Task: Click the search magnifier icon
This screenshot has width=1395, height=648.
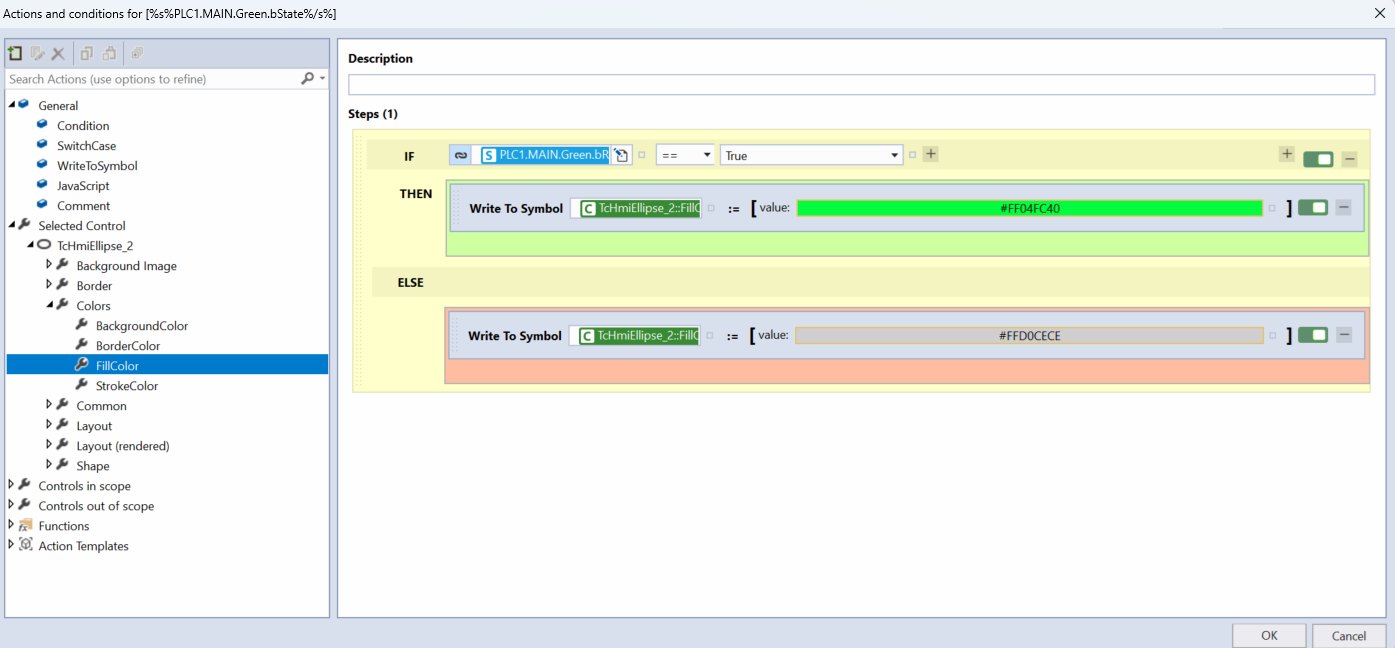Action: coord(308,78)
